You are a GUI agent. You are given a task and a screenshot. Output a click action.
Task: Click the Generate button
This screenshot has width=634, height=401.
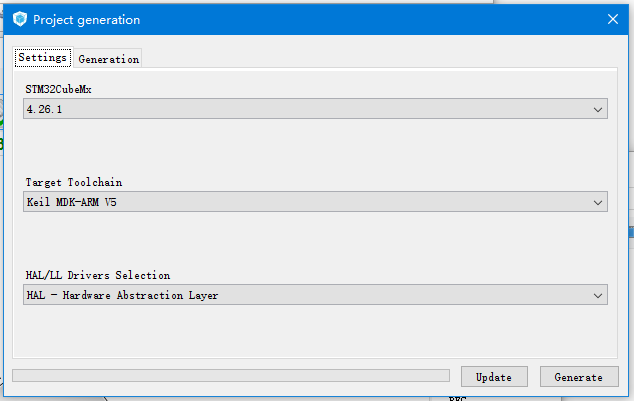click(579, 377)
